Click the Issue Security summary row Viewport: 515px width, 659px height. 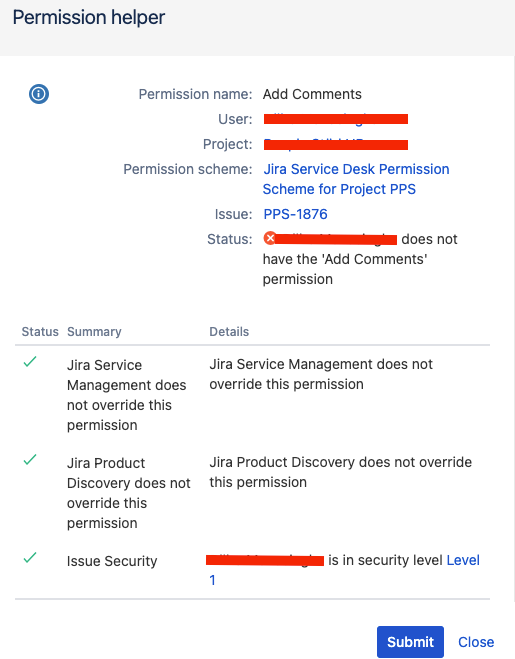click(x=252, y=570)
